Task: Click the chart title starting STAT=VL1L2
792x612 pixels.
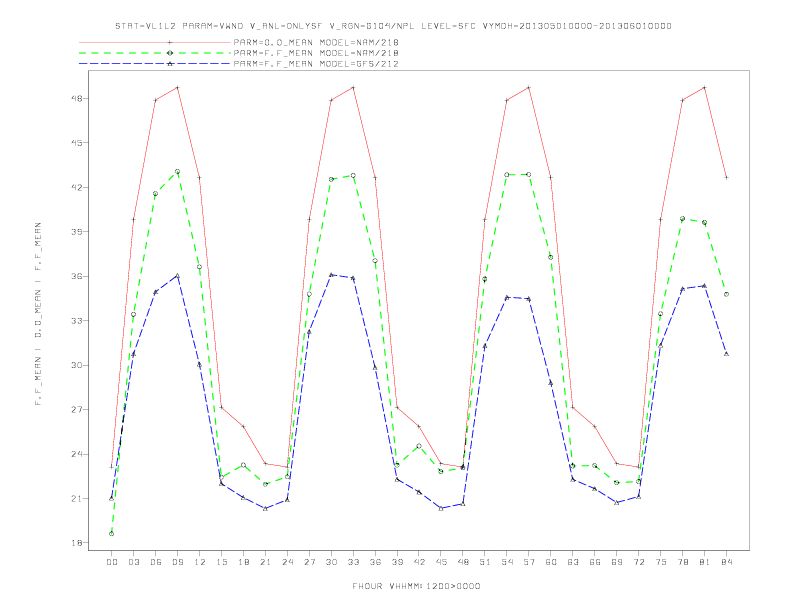Action: tap(393, 26)
